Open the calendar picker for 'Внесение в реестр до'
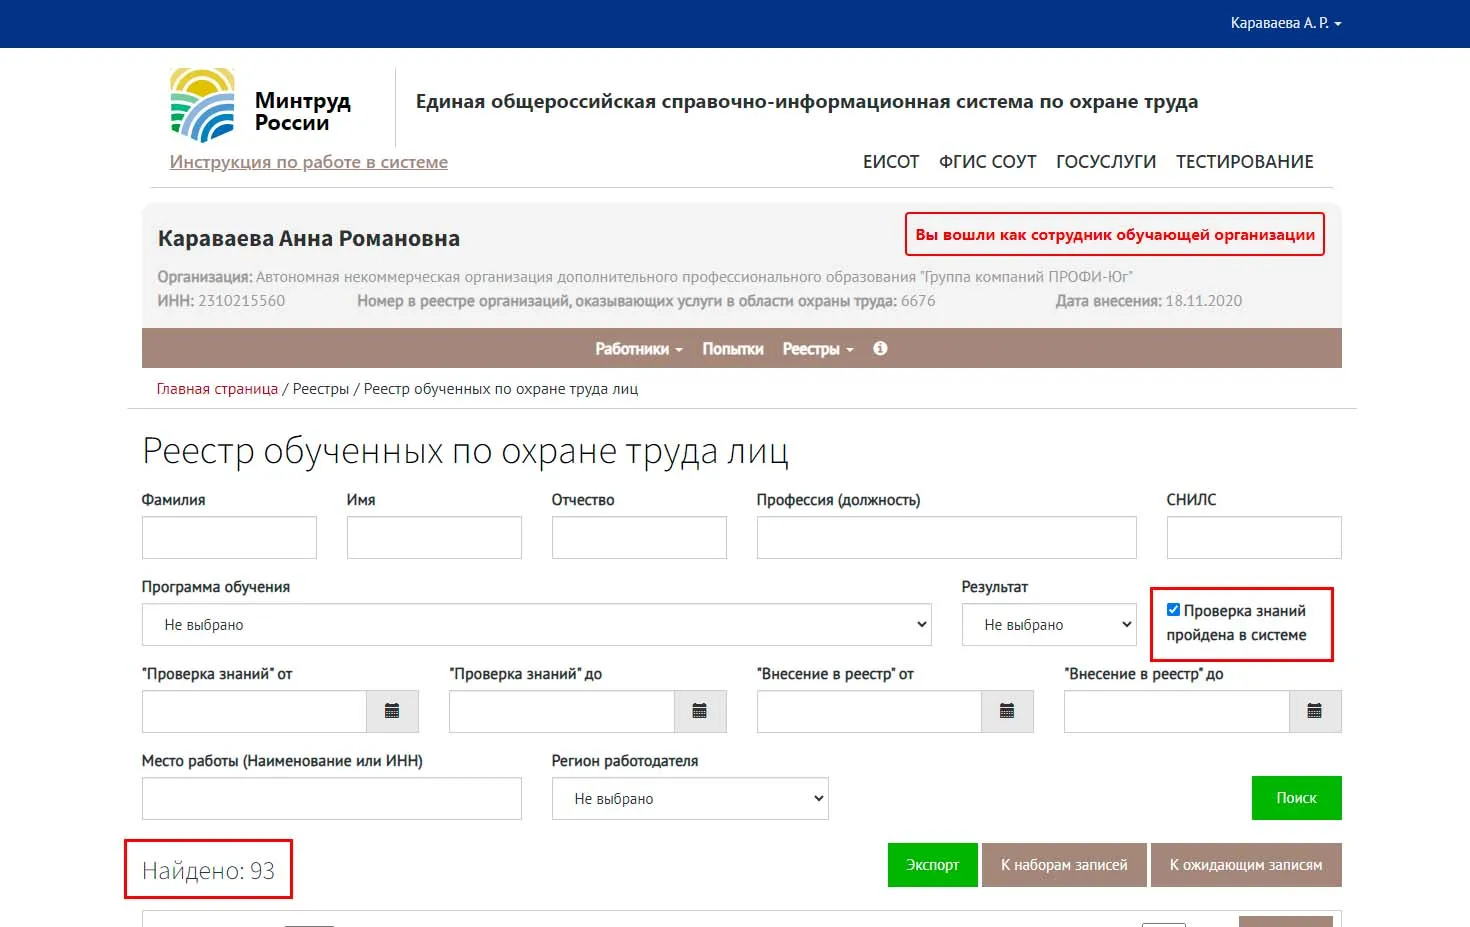This screenshot has height=927, width=1470. (x=1316, y=711)
